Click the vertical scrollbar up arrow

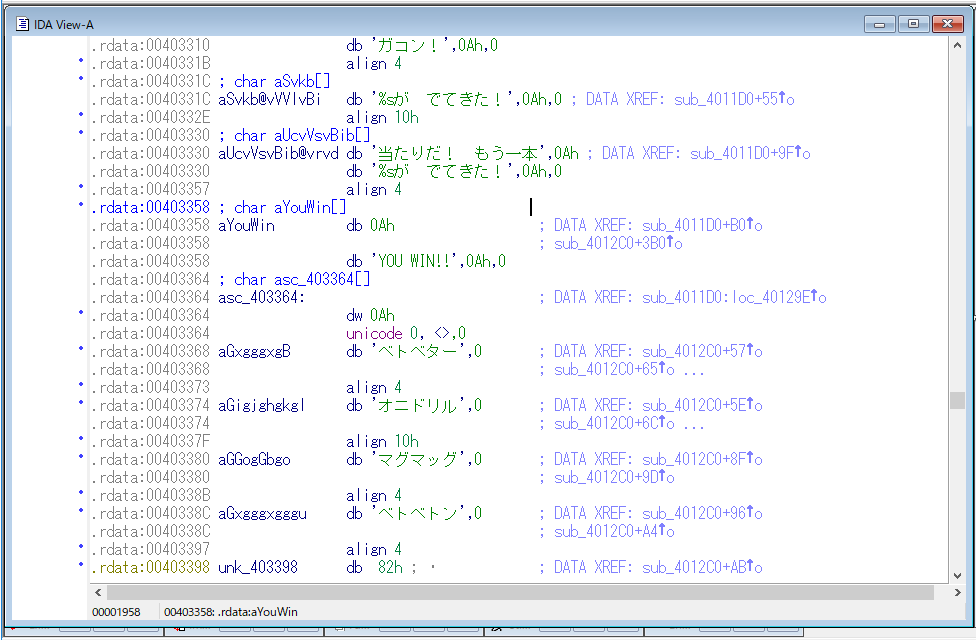[957, 45]
